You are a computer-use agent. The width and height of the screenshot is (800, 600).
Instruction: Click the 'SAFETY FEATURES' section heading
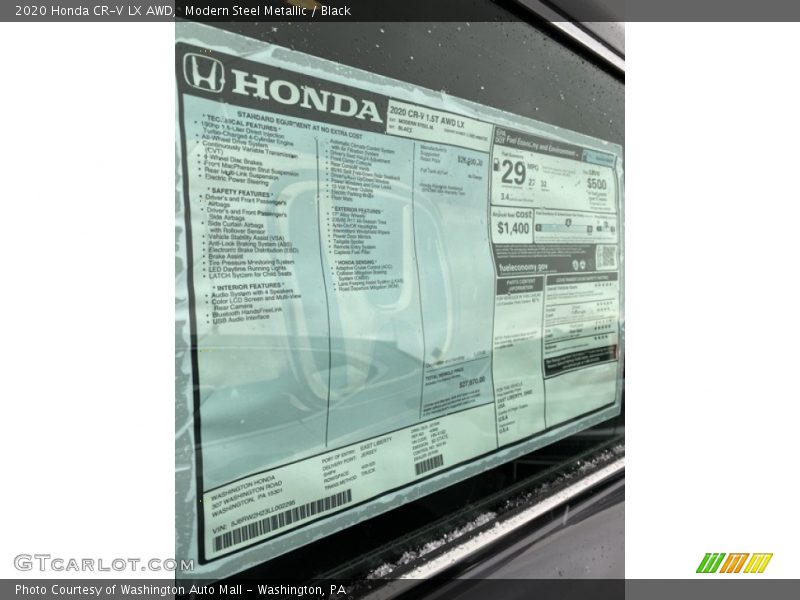240,192
